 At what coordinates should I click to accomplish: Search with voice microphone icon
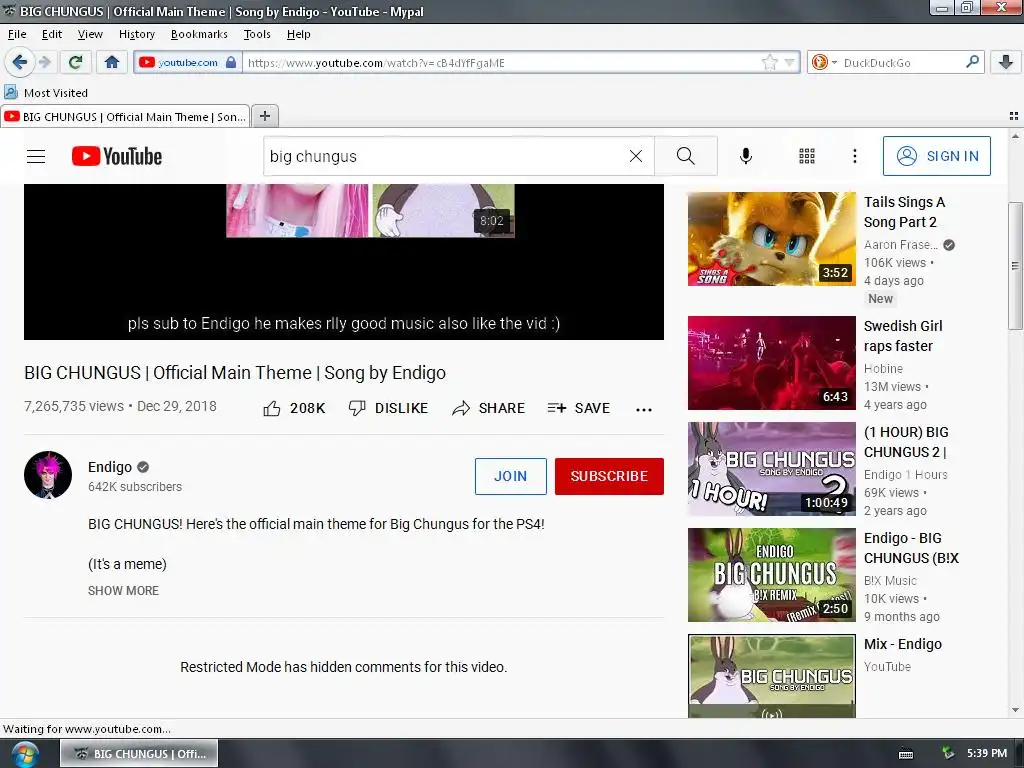746,156
